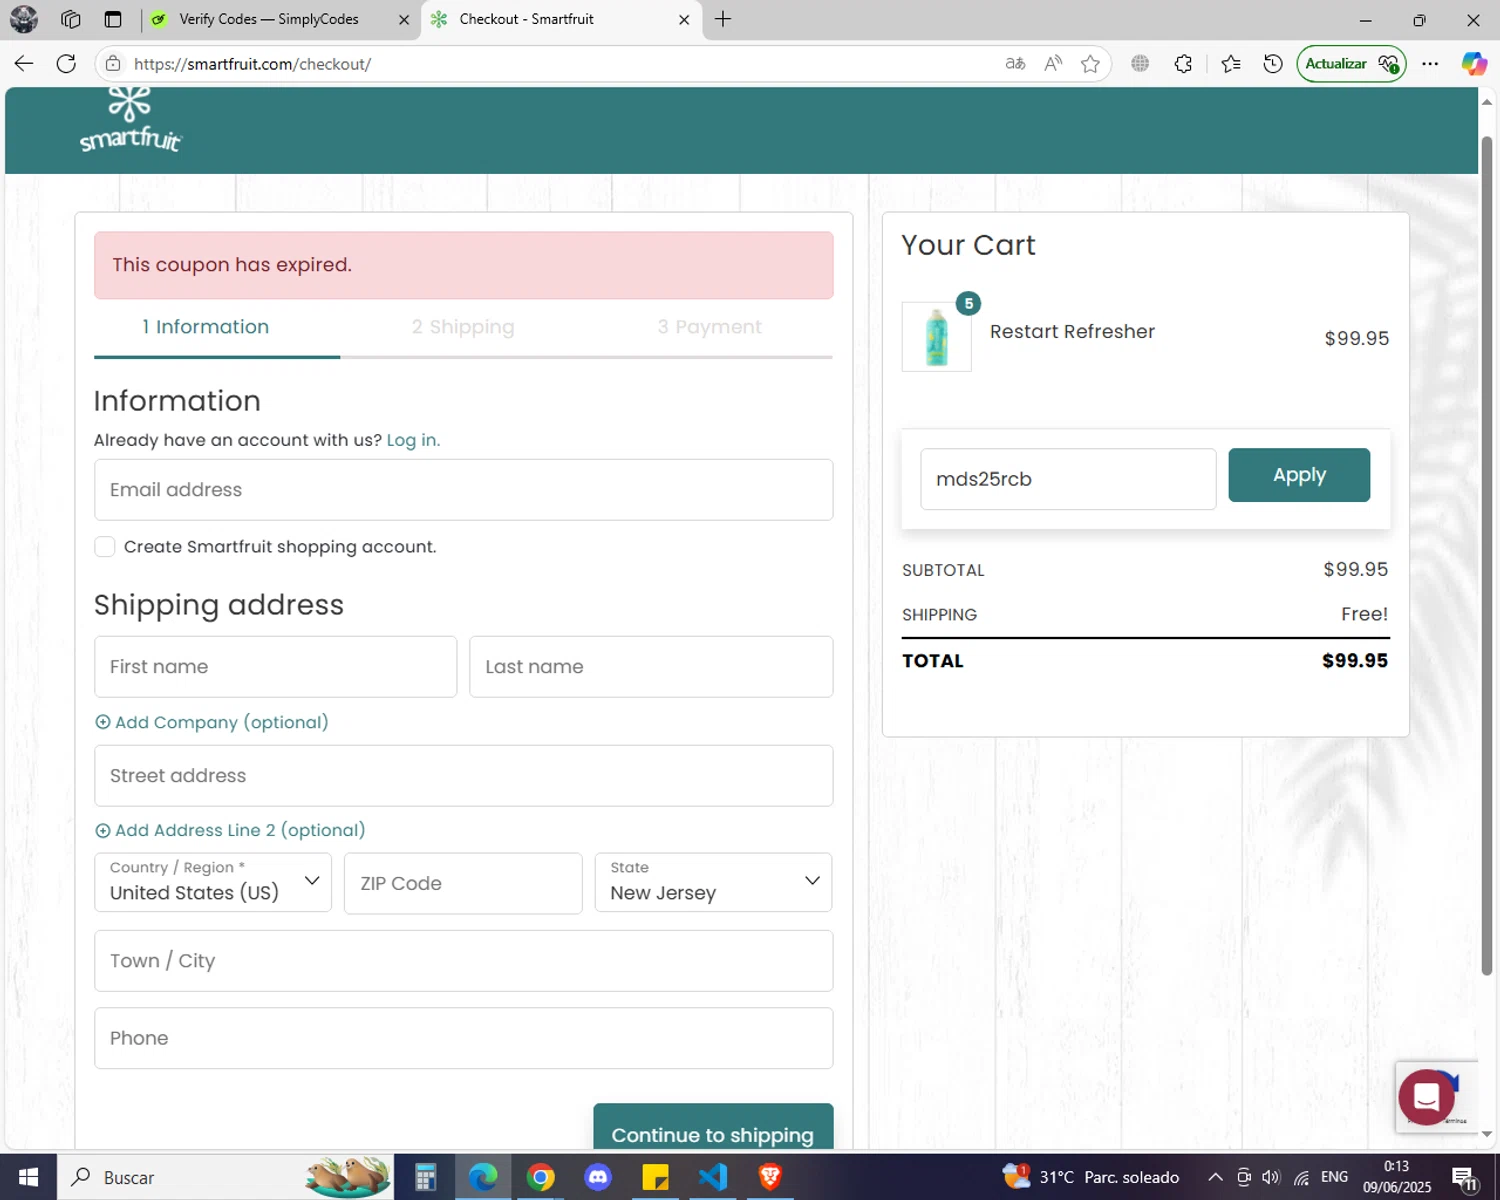This screenshot has width=1500, height=1200.
Task: Follow the Log in link
Action: click(412, 440)
